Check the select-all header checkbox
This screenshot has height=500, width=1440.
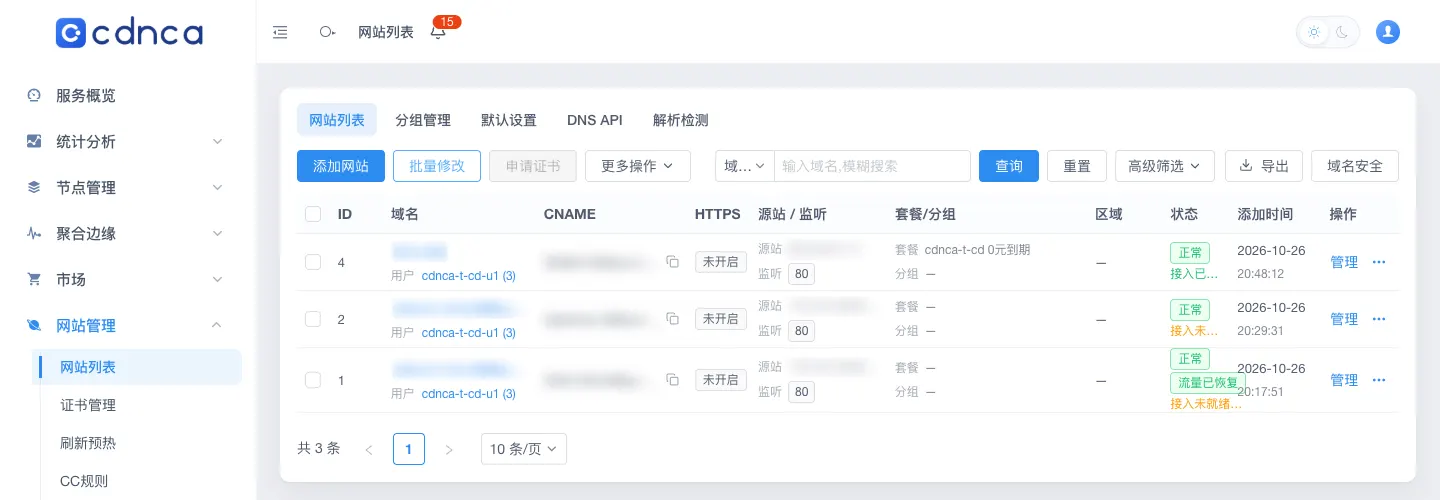pos(313,214)
